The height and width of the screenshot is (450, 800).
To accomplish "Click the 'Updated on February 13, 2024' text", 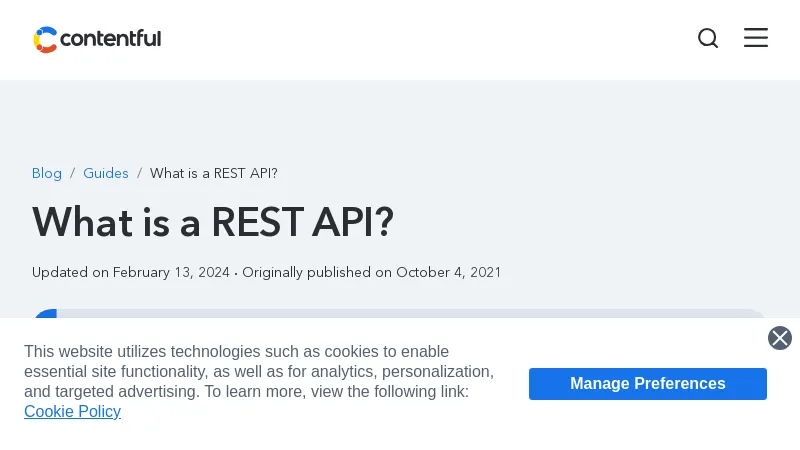I will tap(131, 272).
